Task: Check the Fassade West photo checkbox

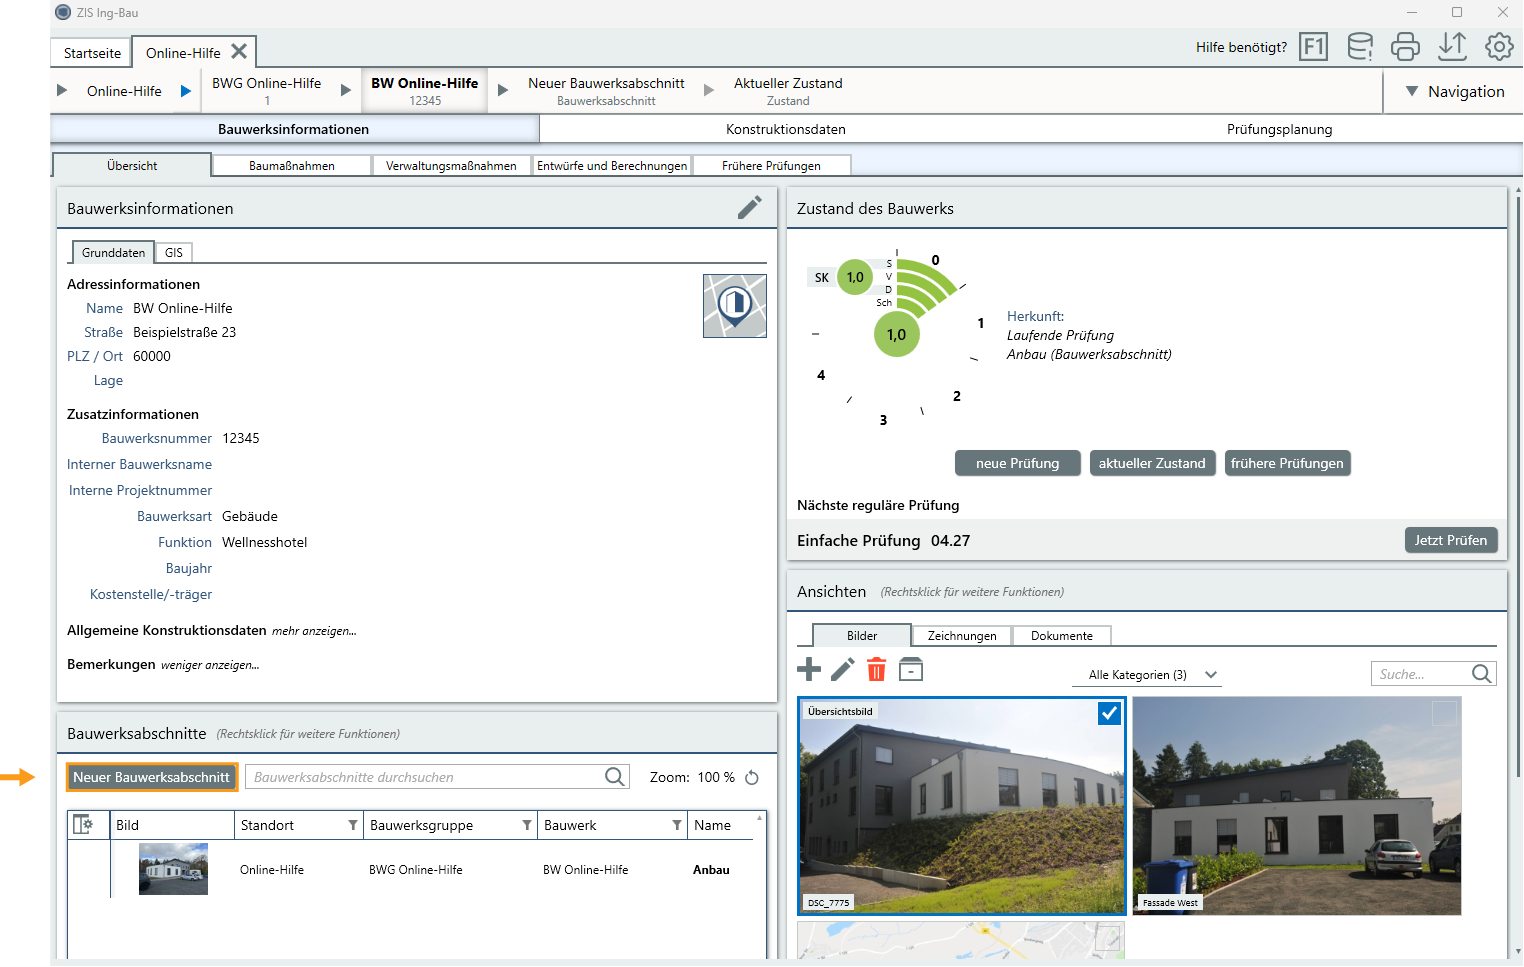Action: [1444, 713]
